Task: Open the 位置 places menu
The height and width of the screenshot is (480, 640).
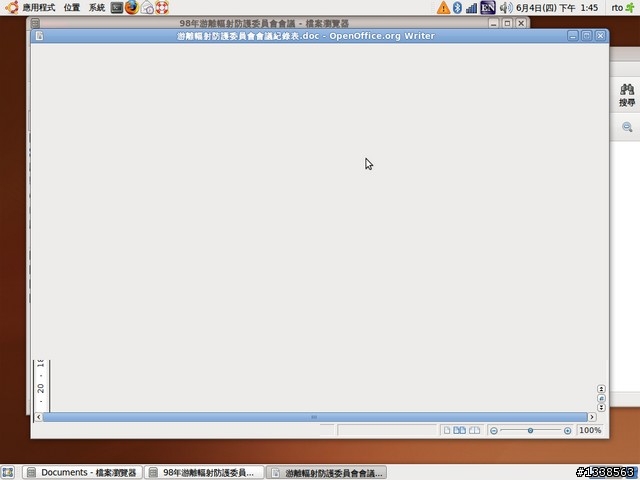Action: point(72,7)
